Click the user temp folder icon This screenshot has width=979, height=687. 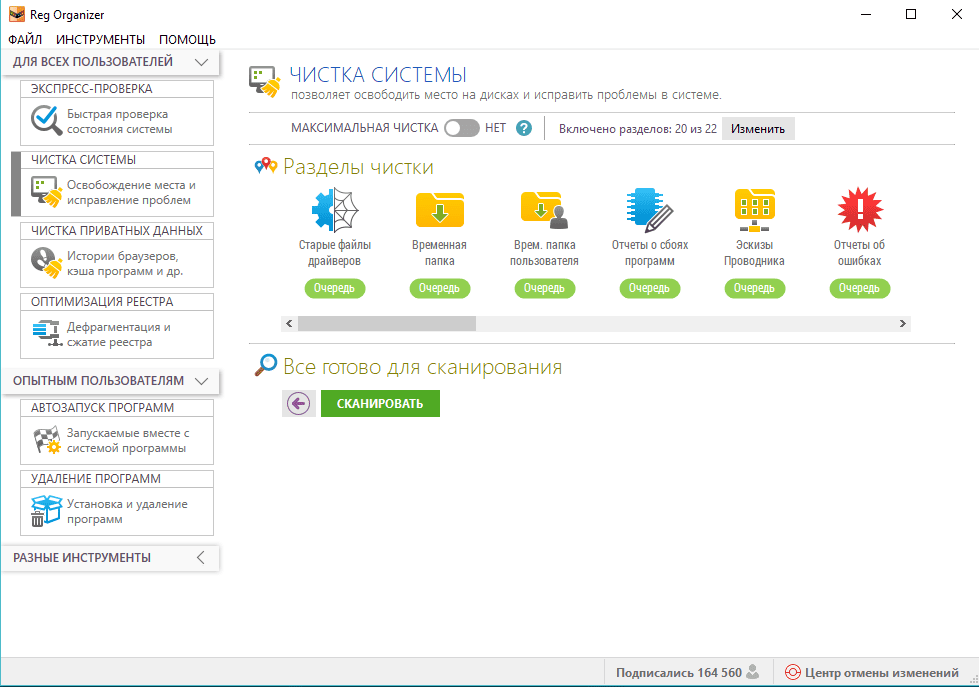point(544,209)
